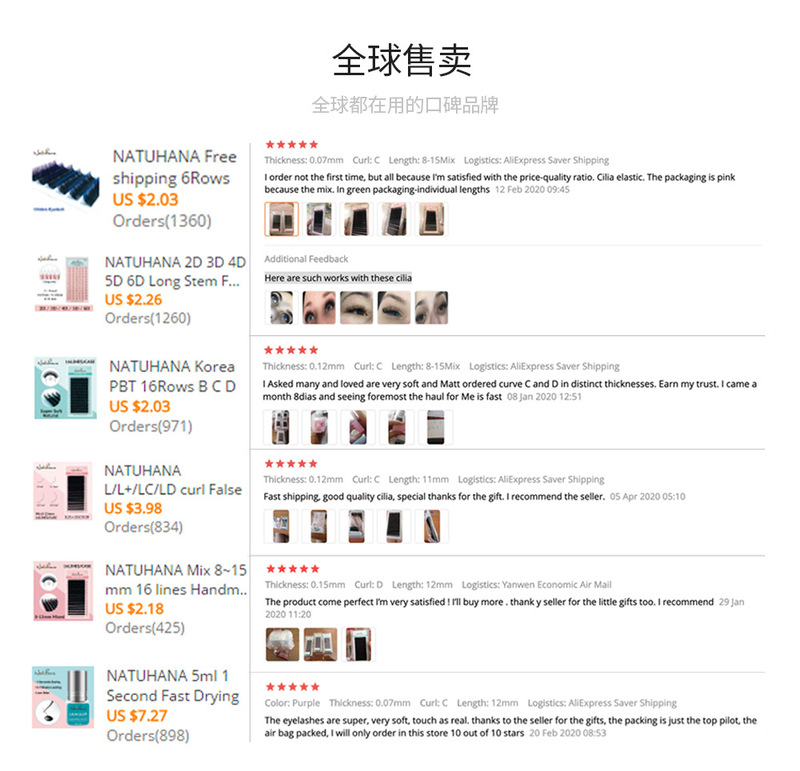Open the L/L+/LC/LD curl False lash product image
The width and height of the screenshot is (800, 771).
63,491
